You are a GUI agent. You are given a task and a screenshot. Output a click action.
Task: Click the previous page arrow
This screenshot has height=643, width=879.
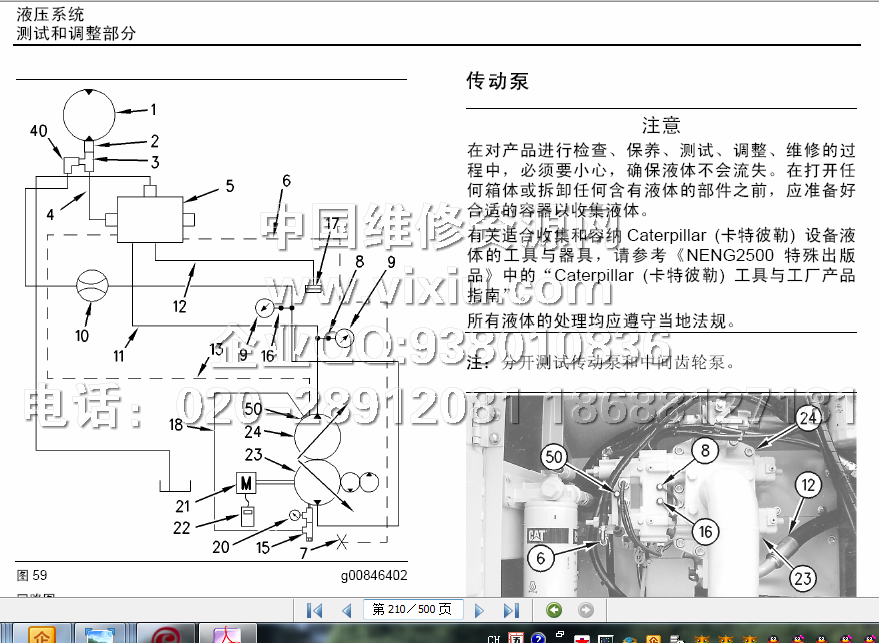pos(346,610)
